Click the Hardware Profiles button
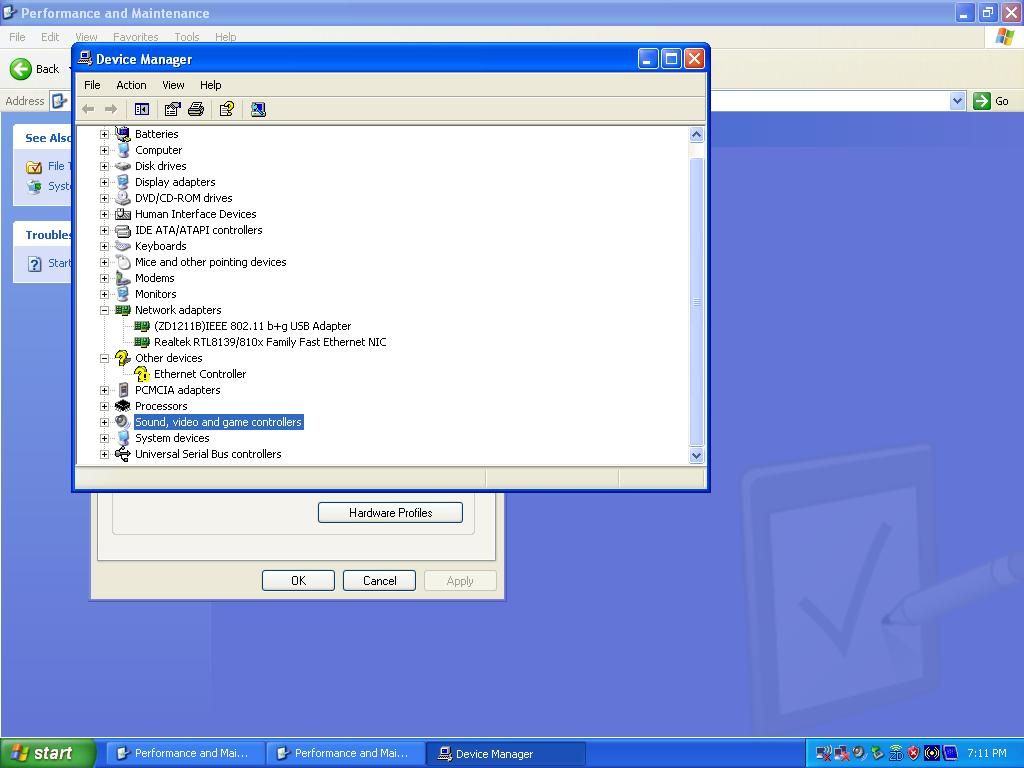1024x768 pixels. 391,513
